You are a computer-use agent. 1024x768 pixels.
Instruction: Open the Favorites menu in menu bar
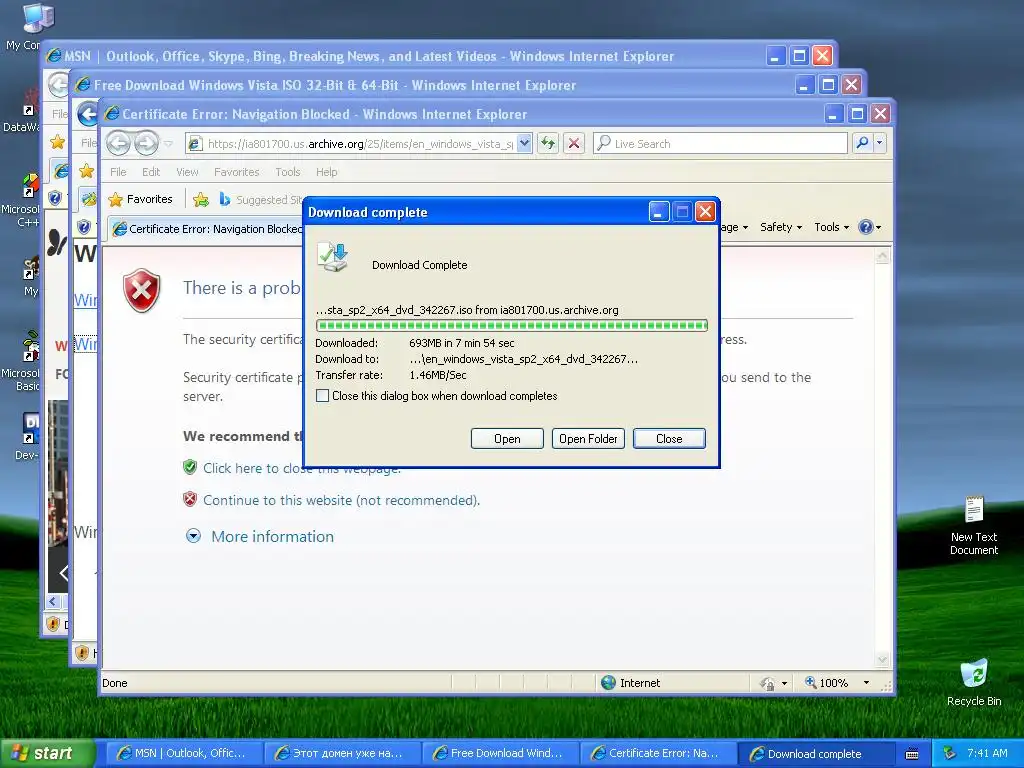click(236, 172)
